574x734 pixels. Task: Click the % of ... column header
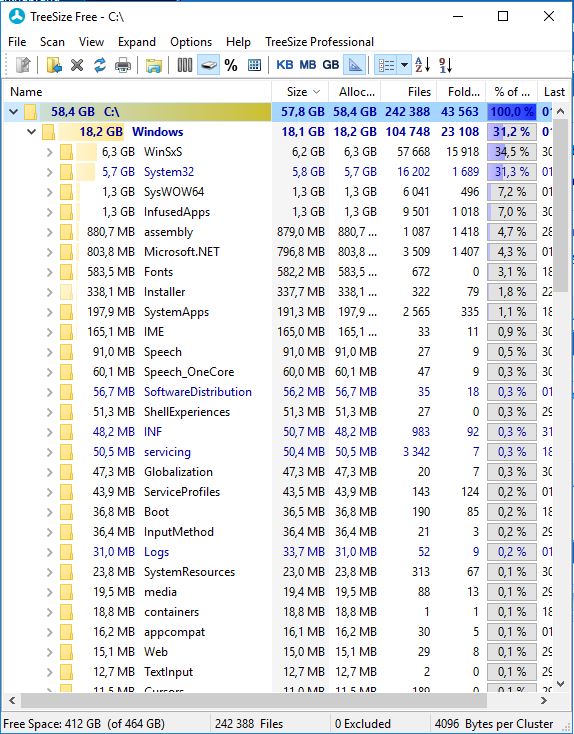tap(512, 92)
